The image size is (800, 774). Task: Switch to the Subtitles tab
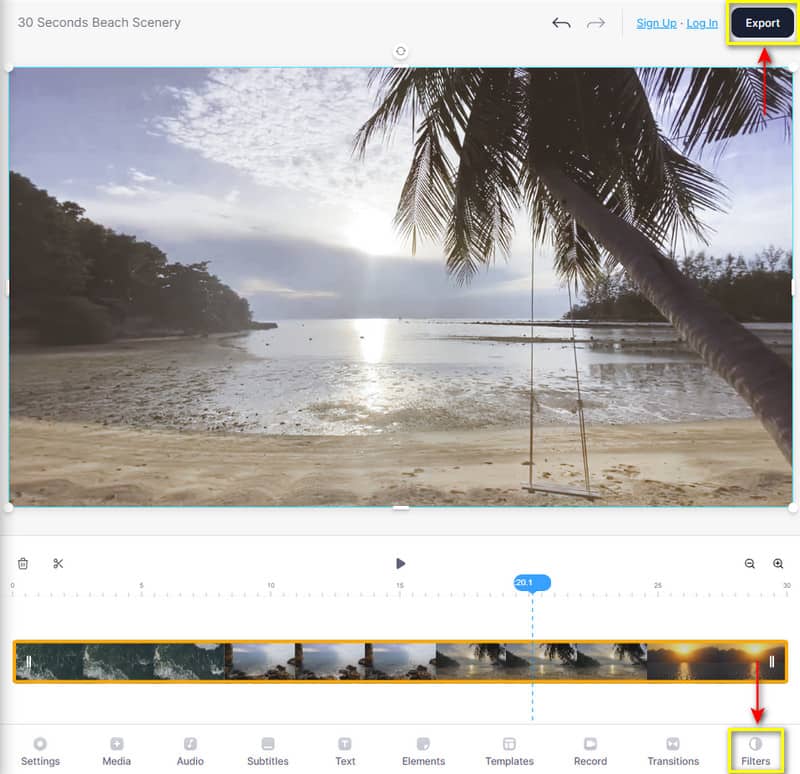pos(268,752)
